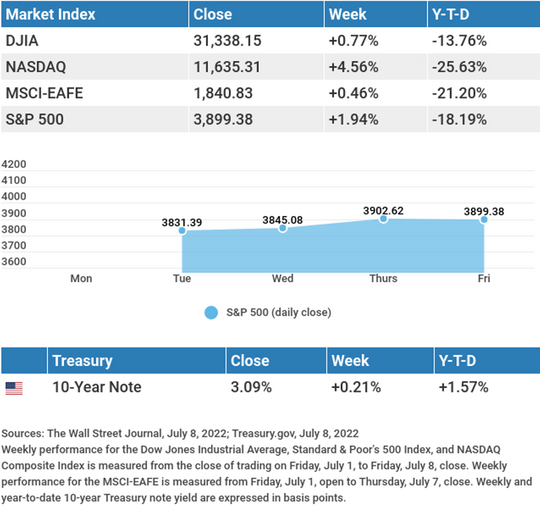
Task: Click the 10-Year Note close 3.09%
Action: click(x=251, y=387)
